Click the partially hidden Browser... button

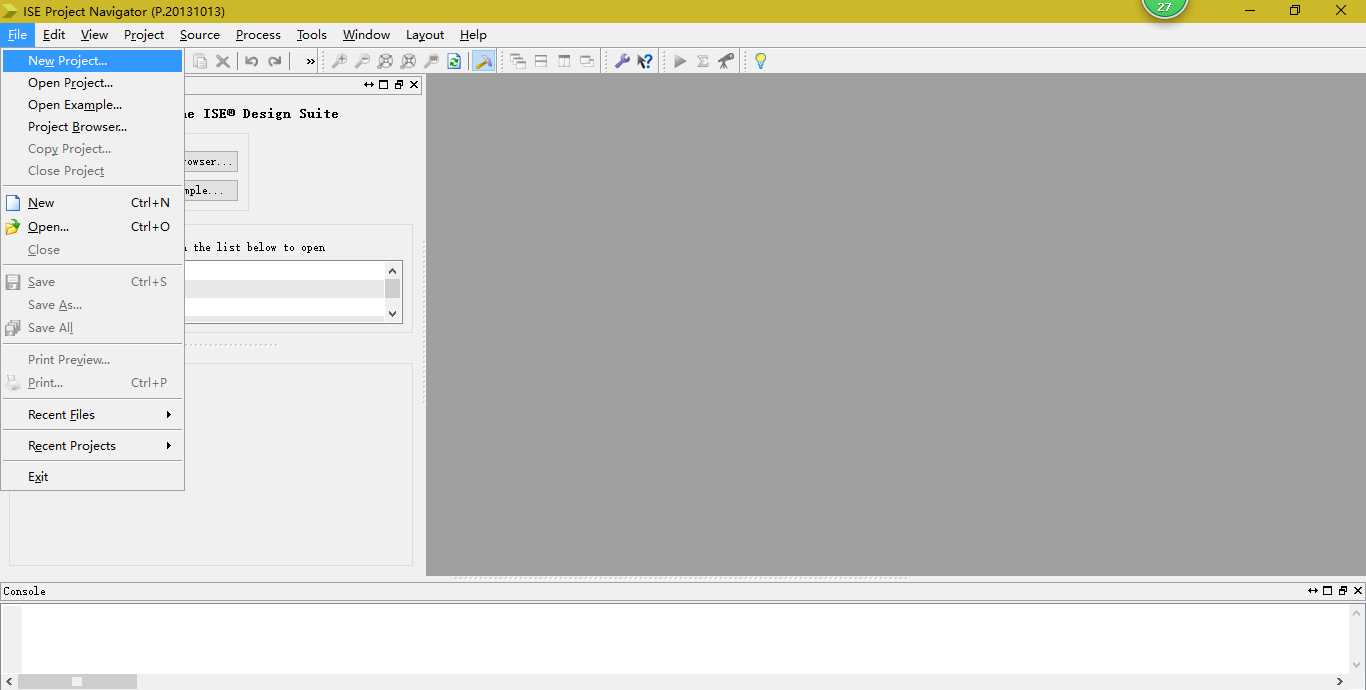click(210, 161)
